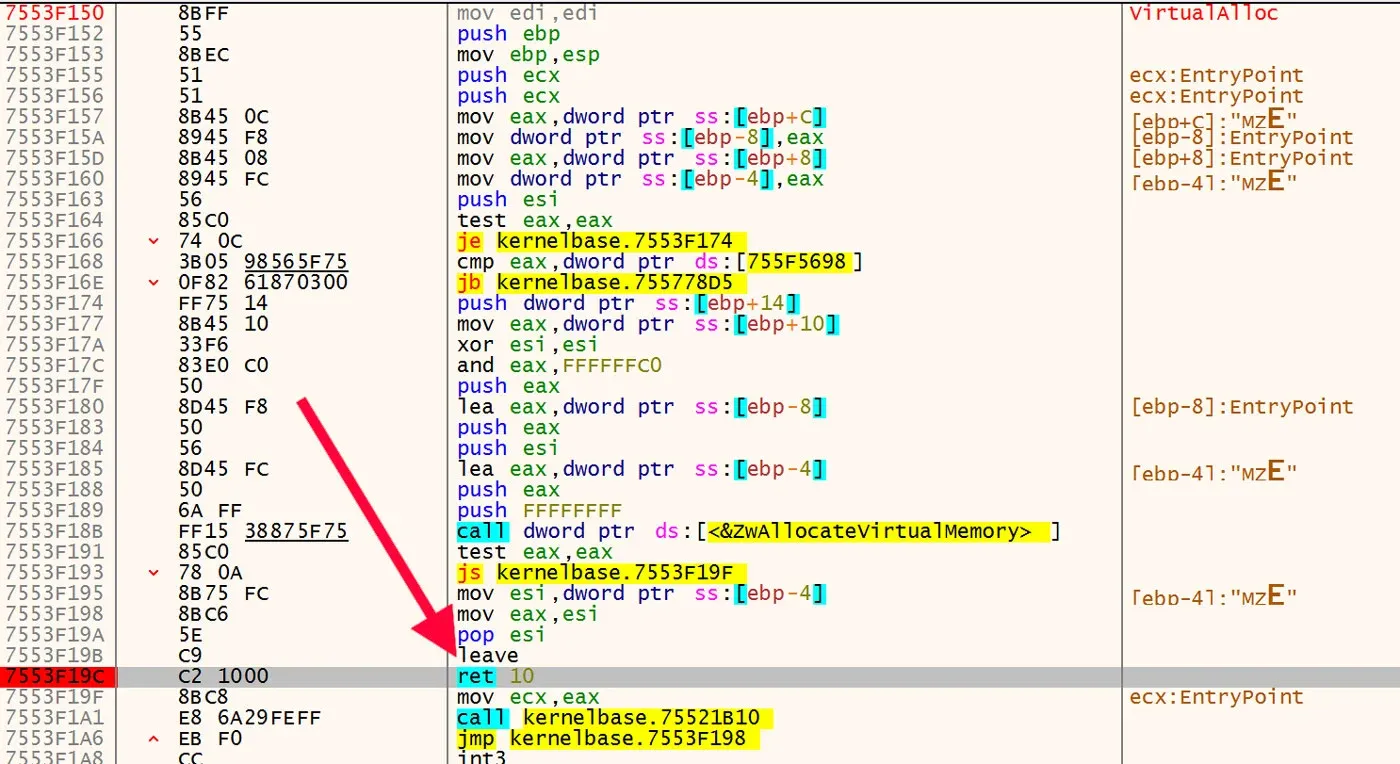Screen dimensions: 1400x764
Task: Select the jump arrow beside bytes 74 0C
Action: click(x=153, y=241)
